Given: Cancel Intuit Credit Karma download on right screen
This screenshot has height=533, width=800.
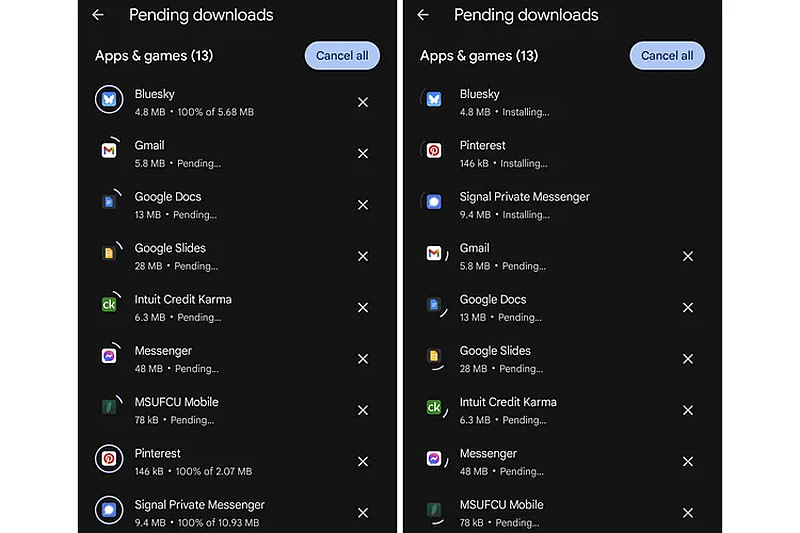Looking at the screenshot, I should [688, 410].
